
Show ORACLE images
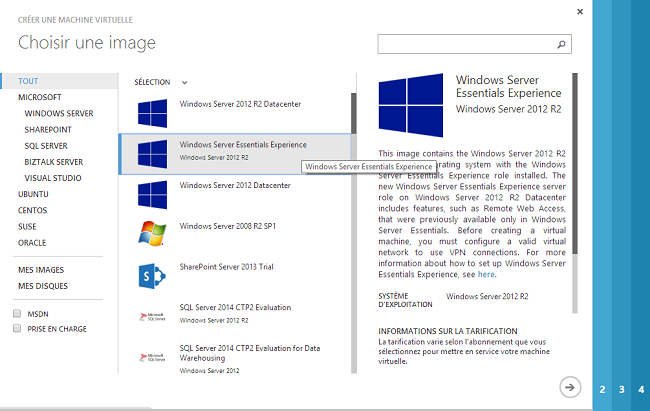coord(32,243)
